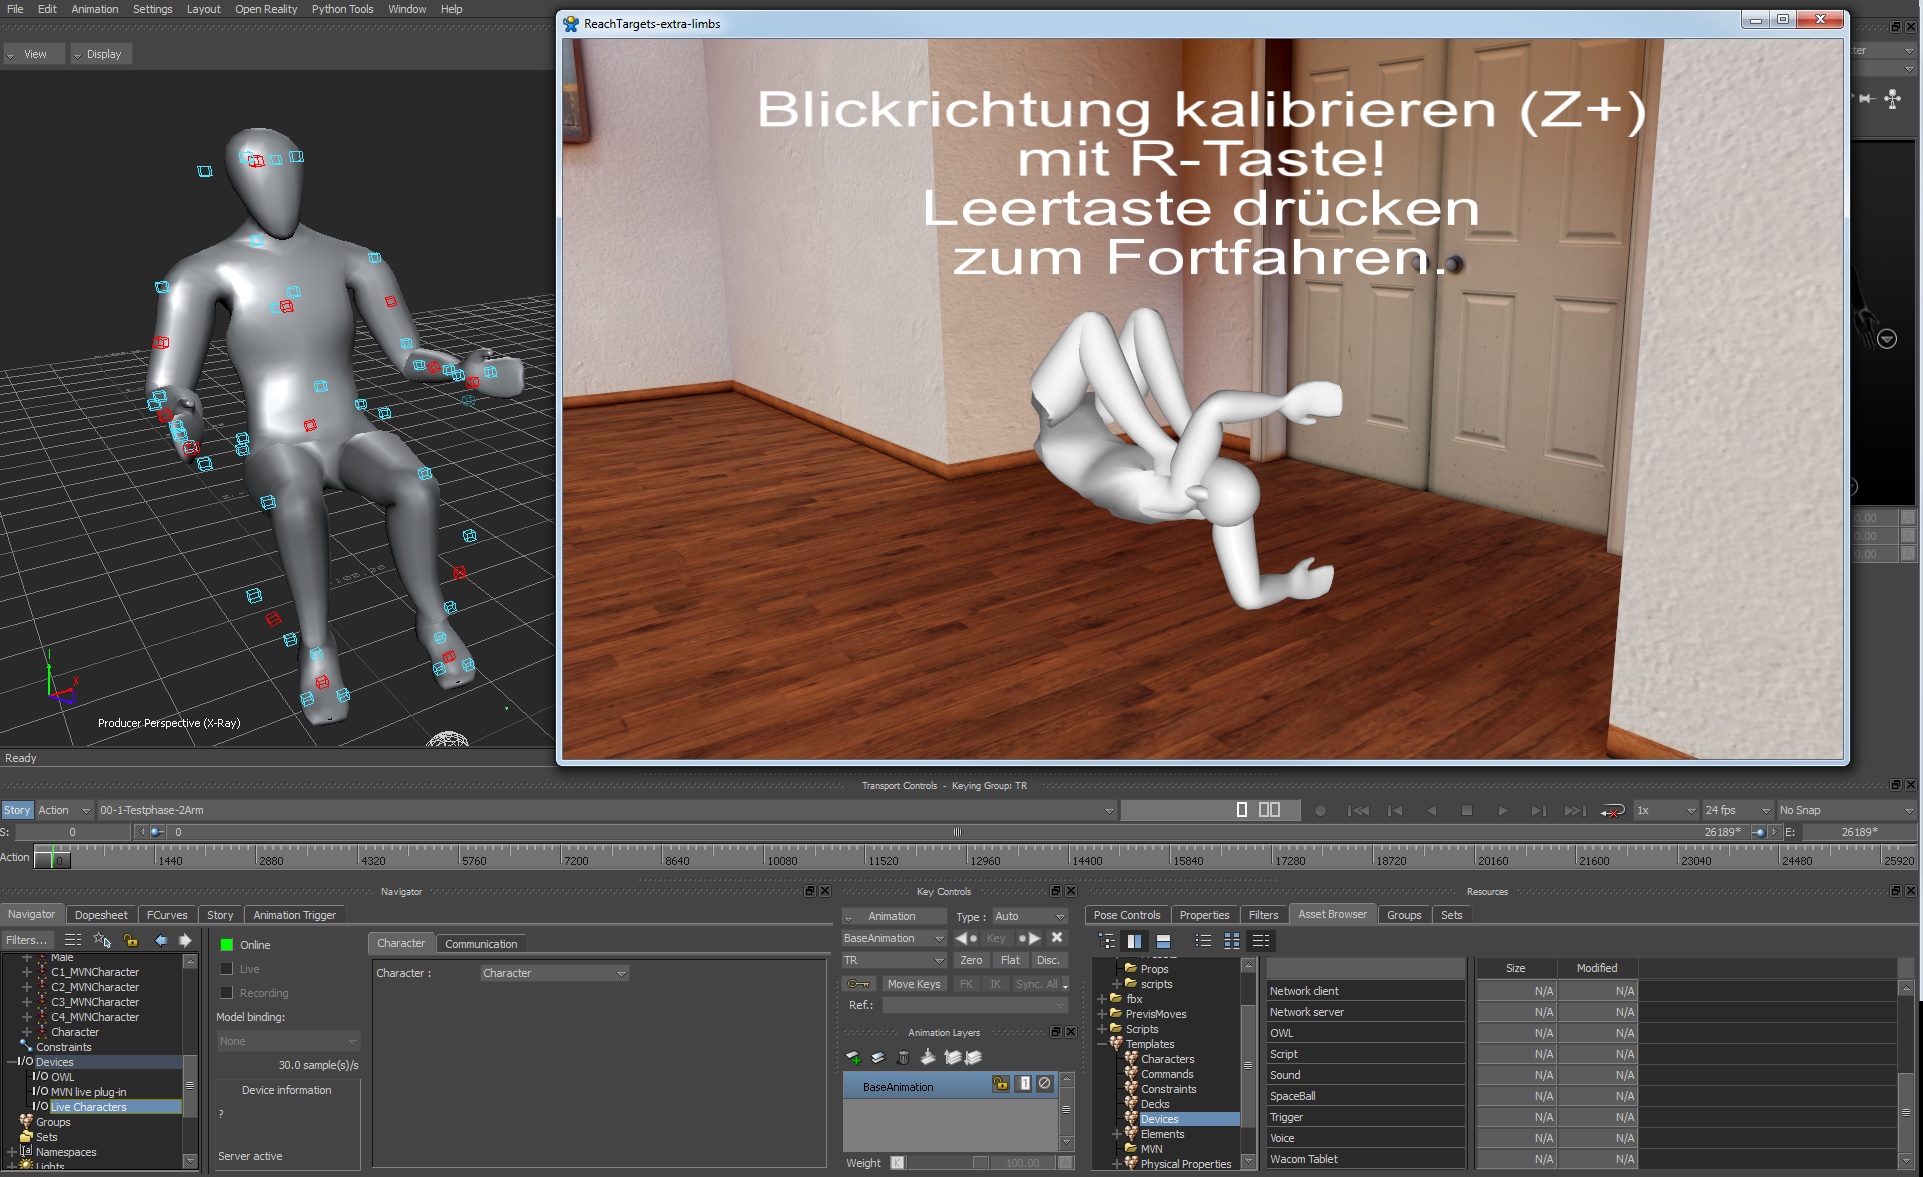Viewport: 1923px width, 1177px height.
Task: Toggle the Online device checkbox
Action: click(x=227, y=945)
